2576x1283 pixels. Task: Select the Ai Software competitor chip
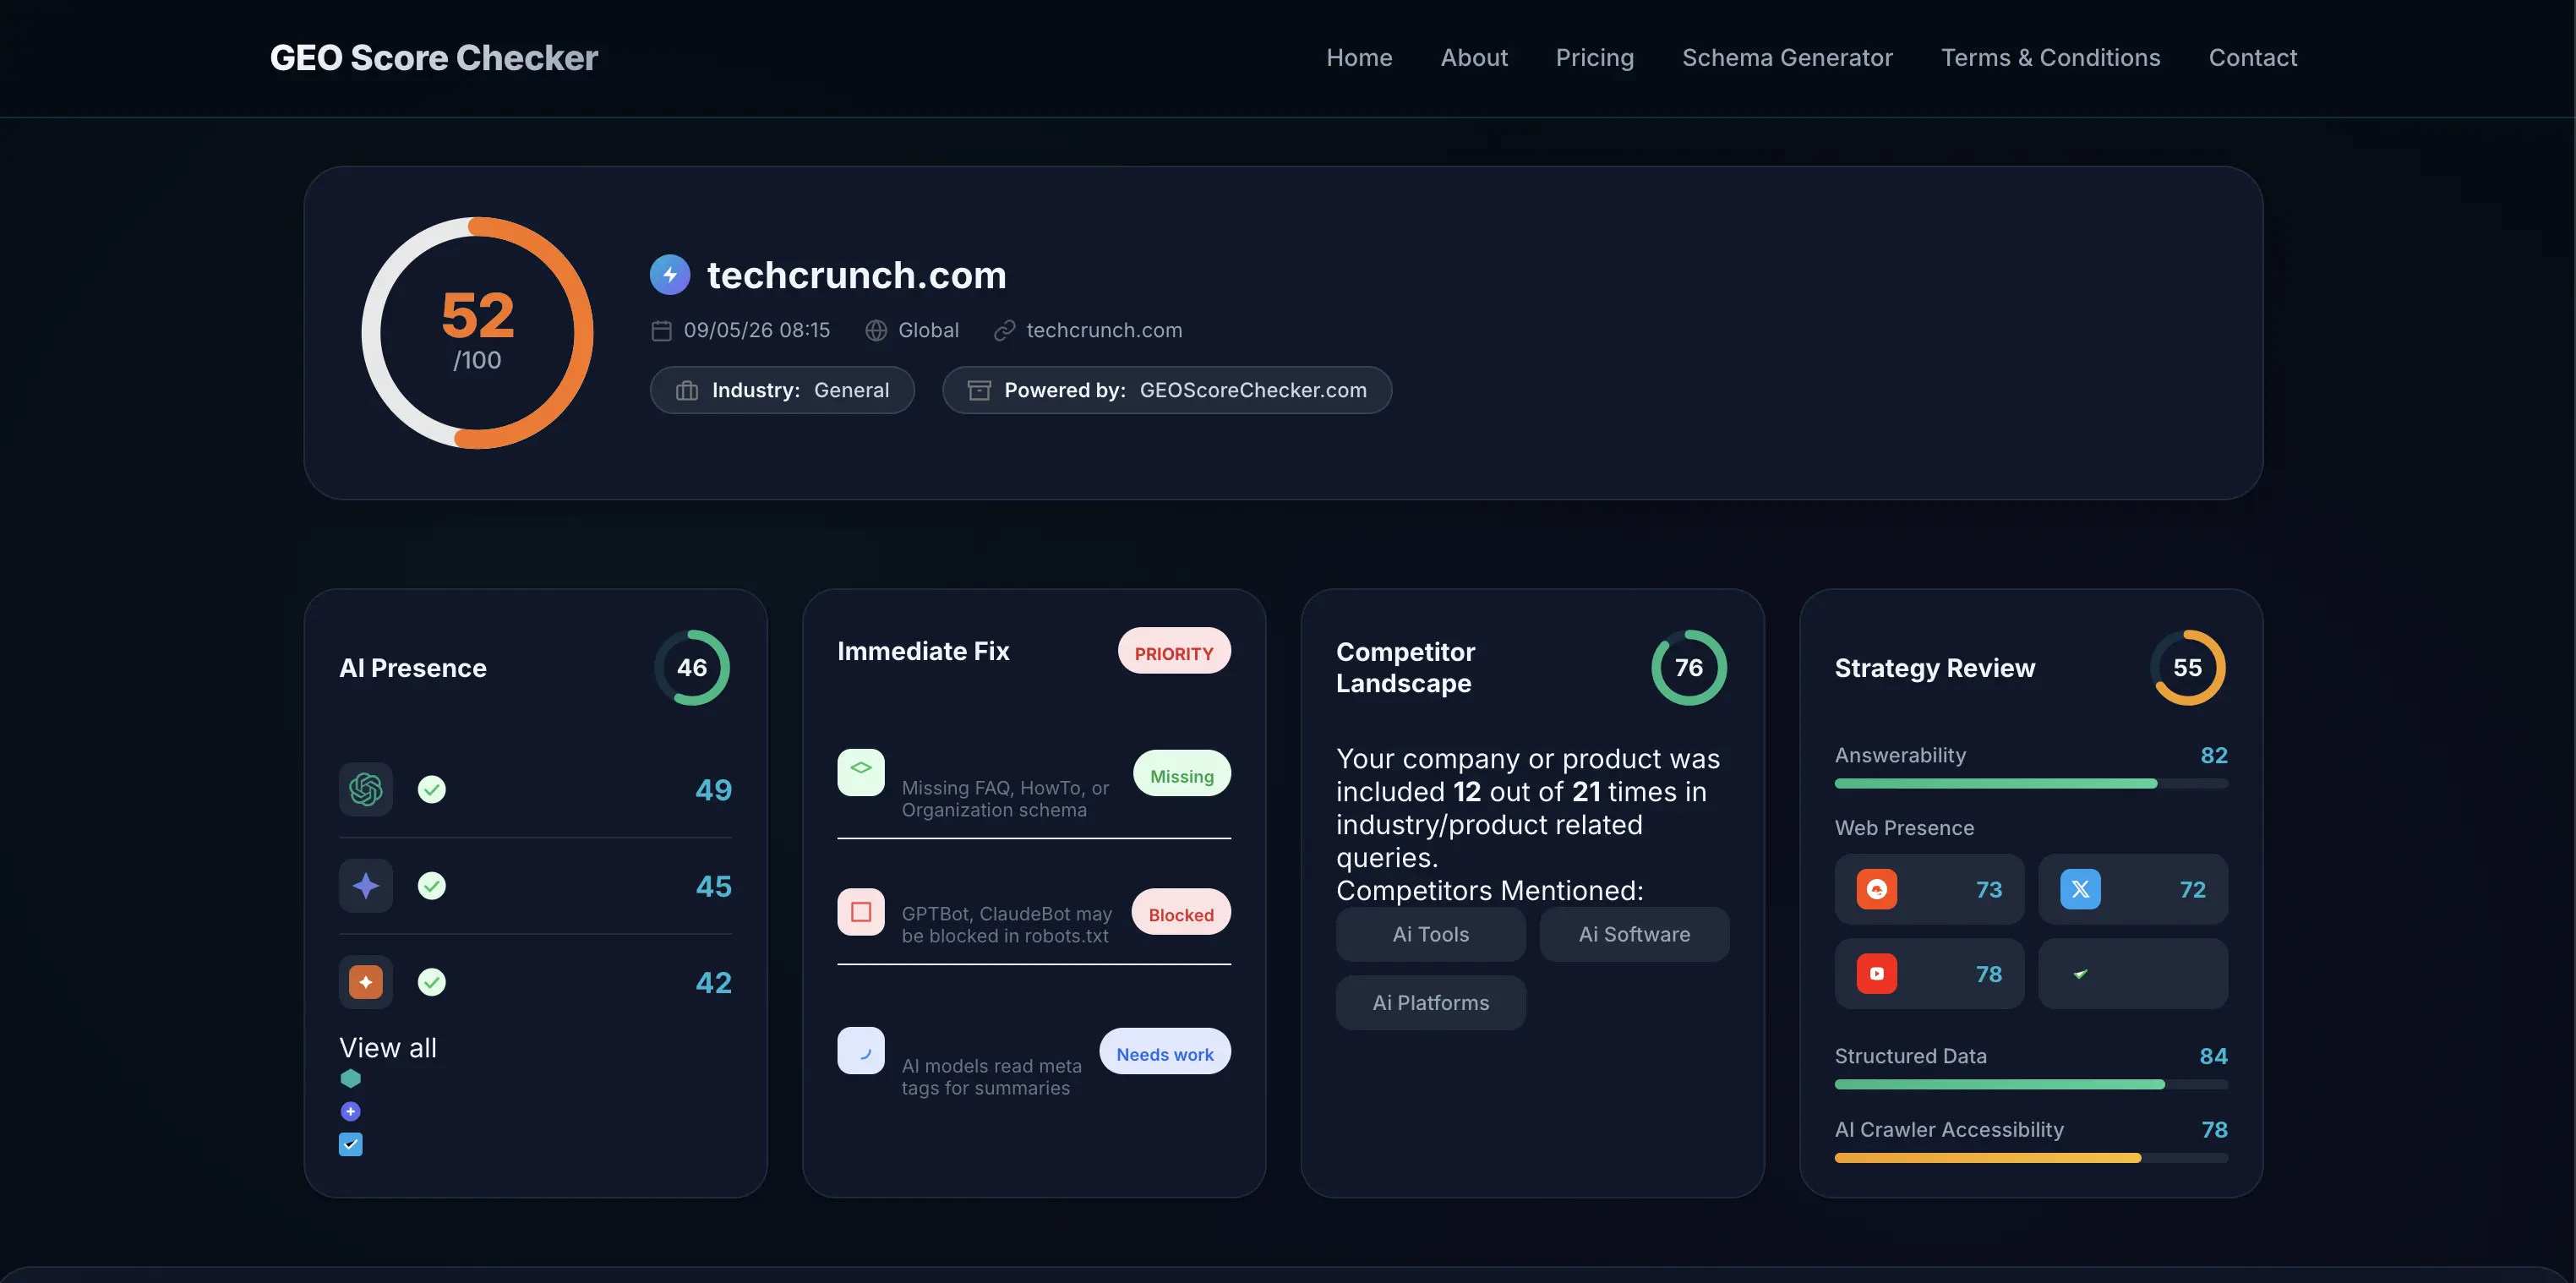point(1635,934)
